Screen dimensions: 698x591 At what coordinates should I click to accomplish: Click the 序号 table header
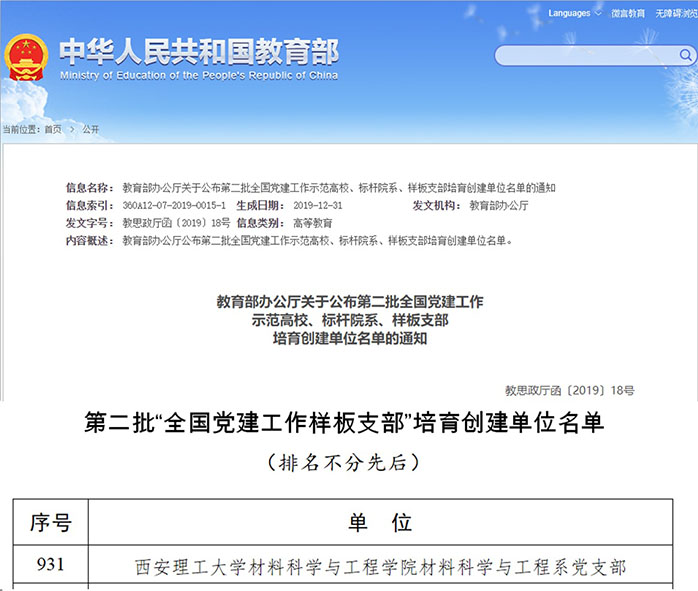[51, 522]
